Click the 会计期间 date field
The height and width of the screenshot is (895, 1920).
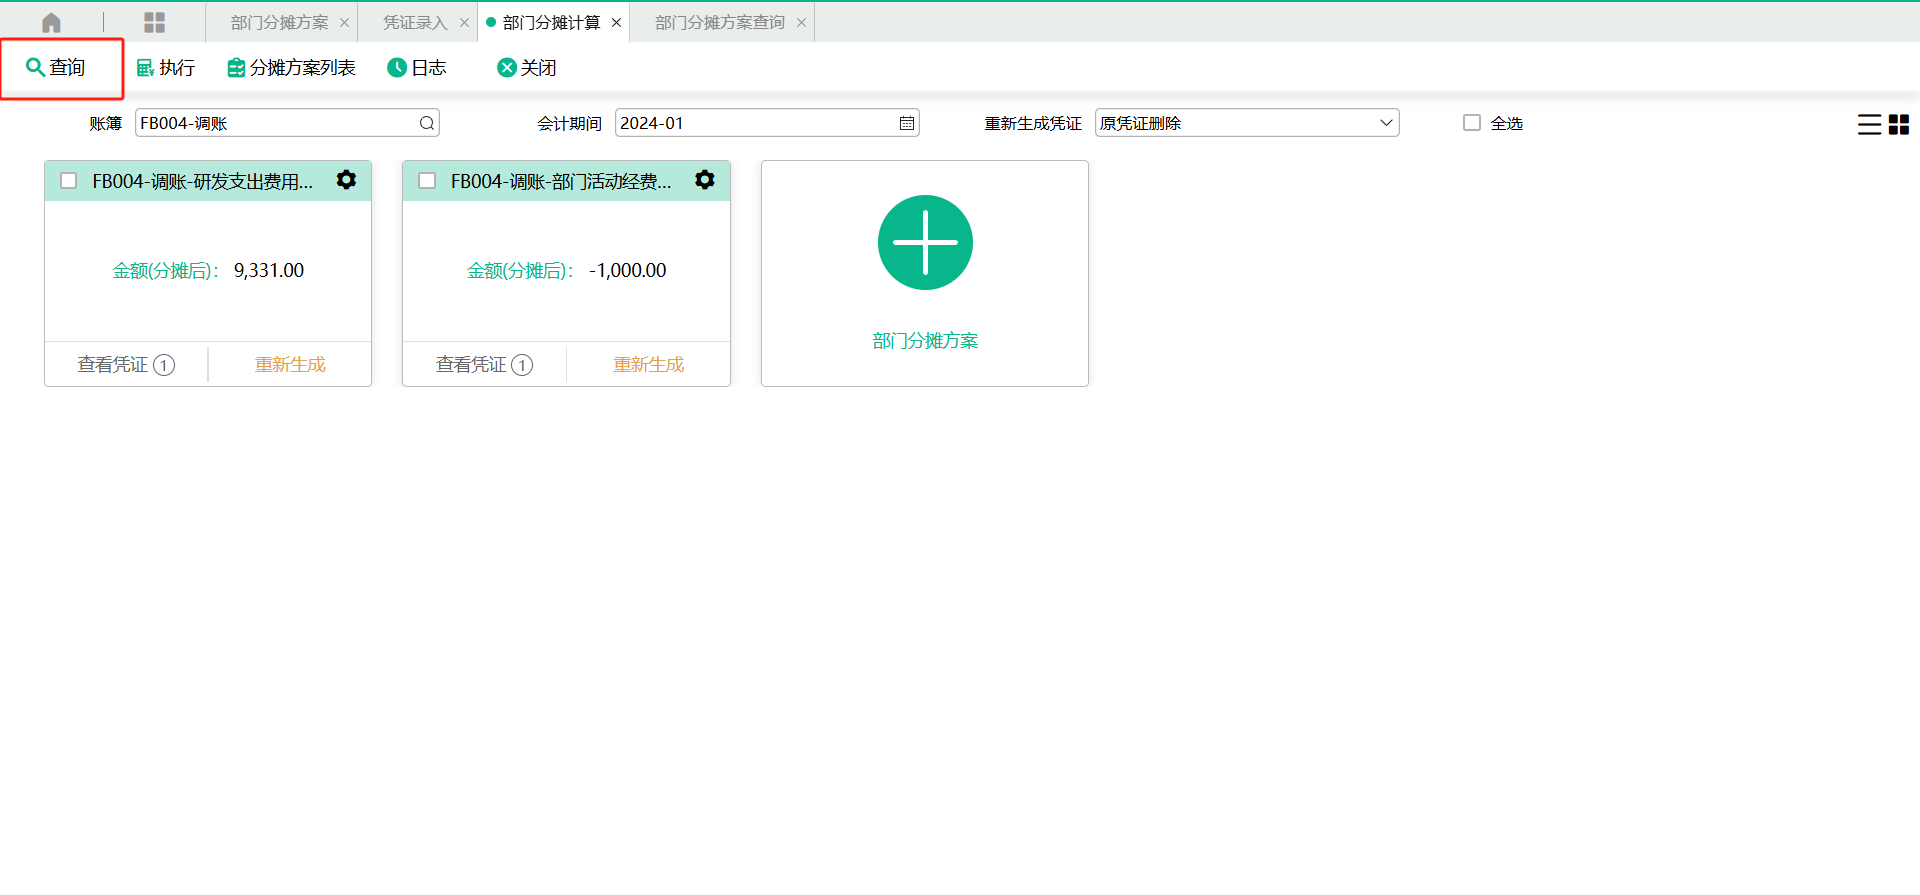[x=767, y=123]
